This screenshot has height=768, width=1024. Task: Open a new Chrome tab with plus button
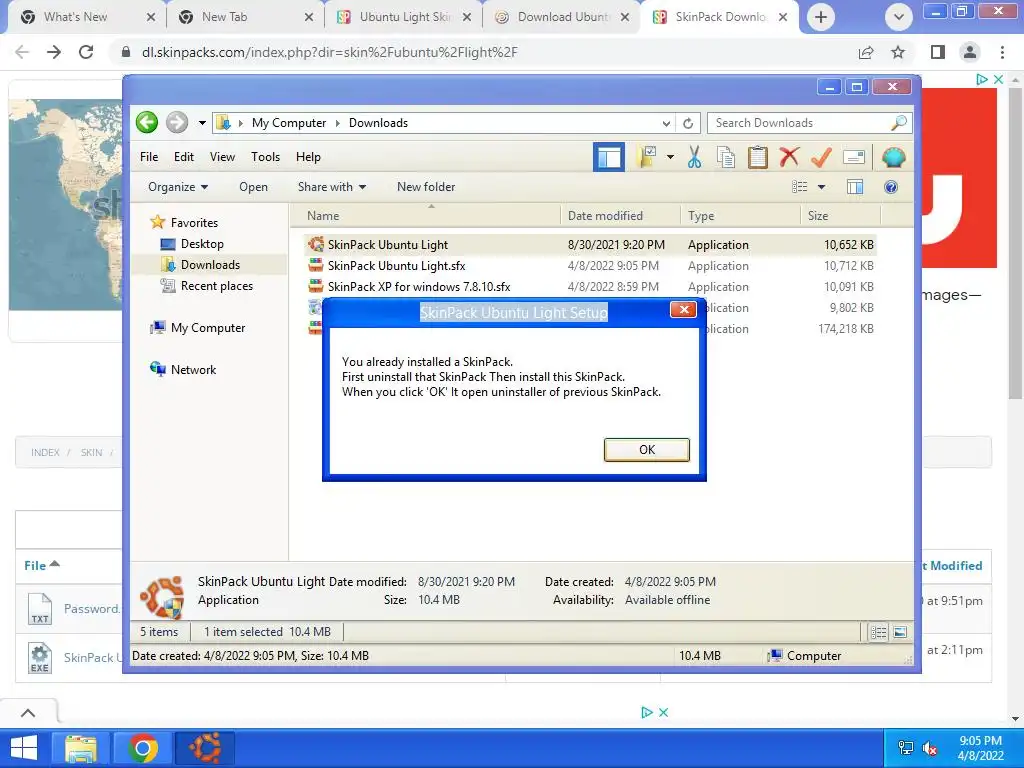coord(821,17)
